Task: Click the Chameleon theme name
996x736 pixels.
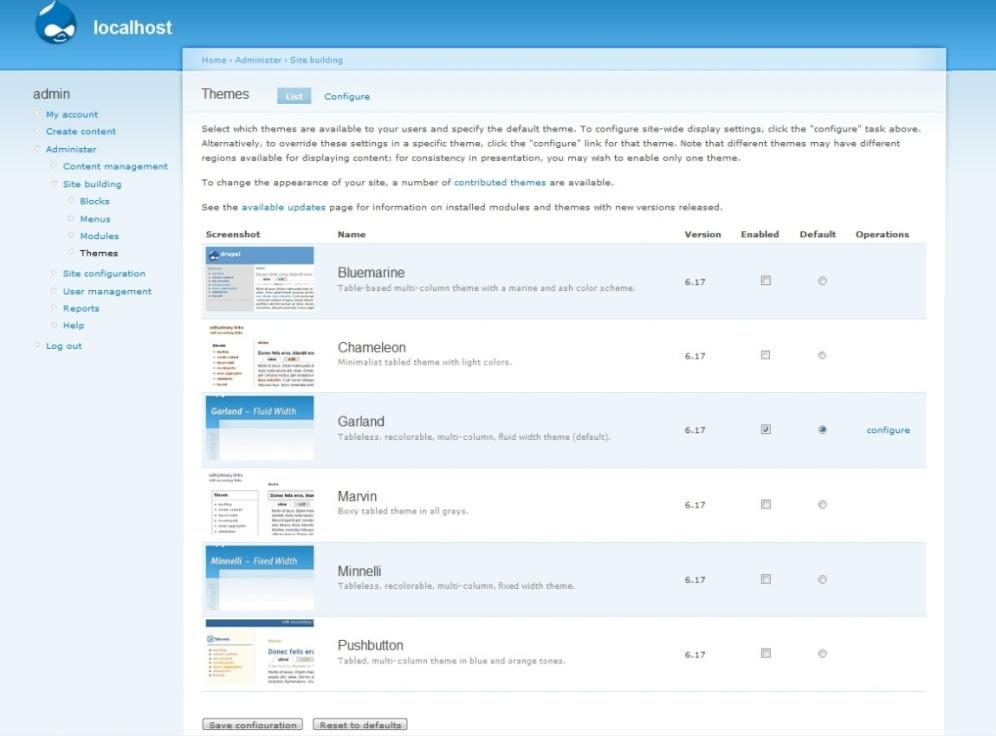Action: (x=372, y=347)
